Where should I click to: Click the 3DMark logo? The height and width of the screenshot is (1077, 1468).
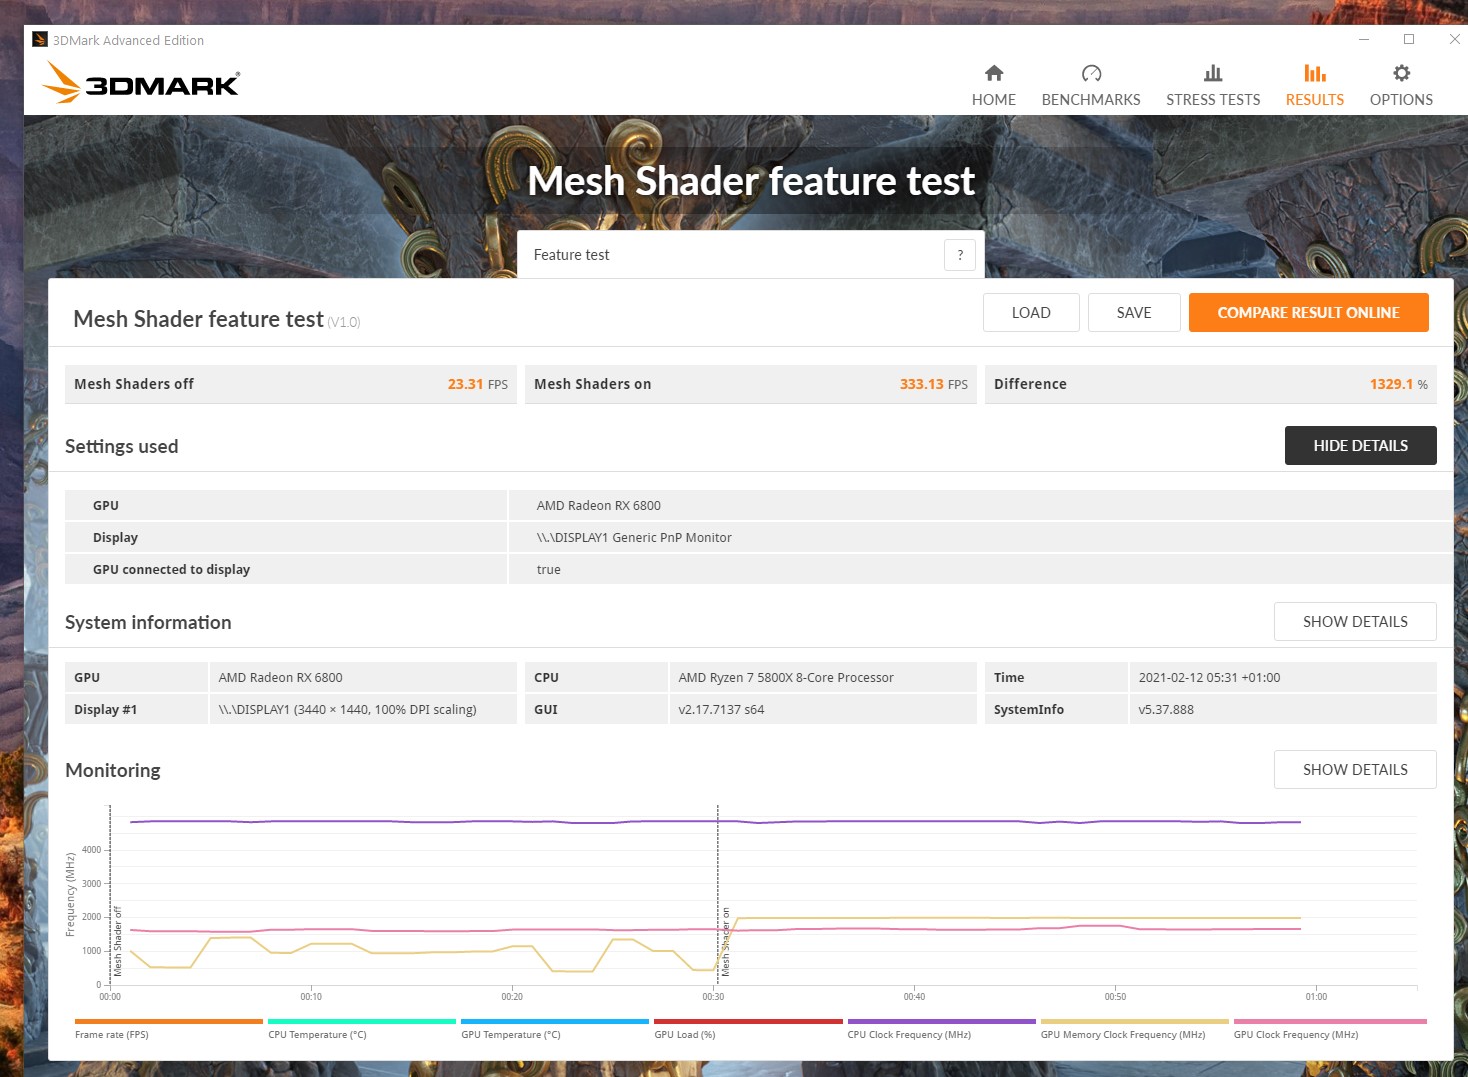(x=141, y=83)
